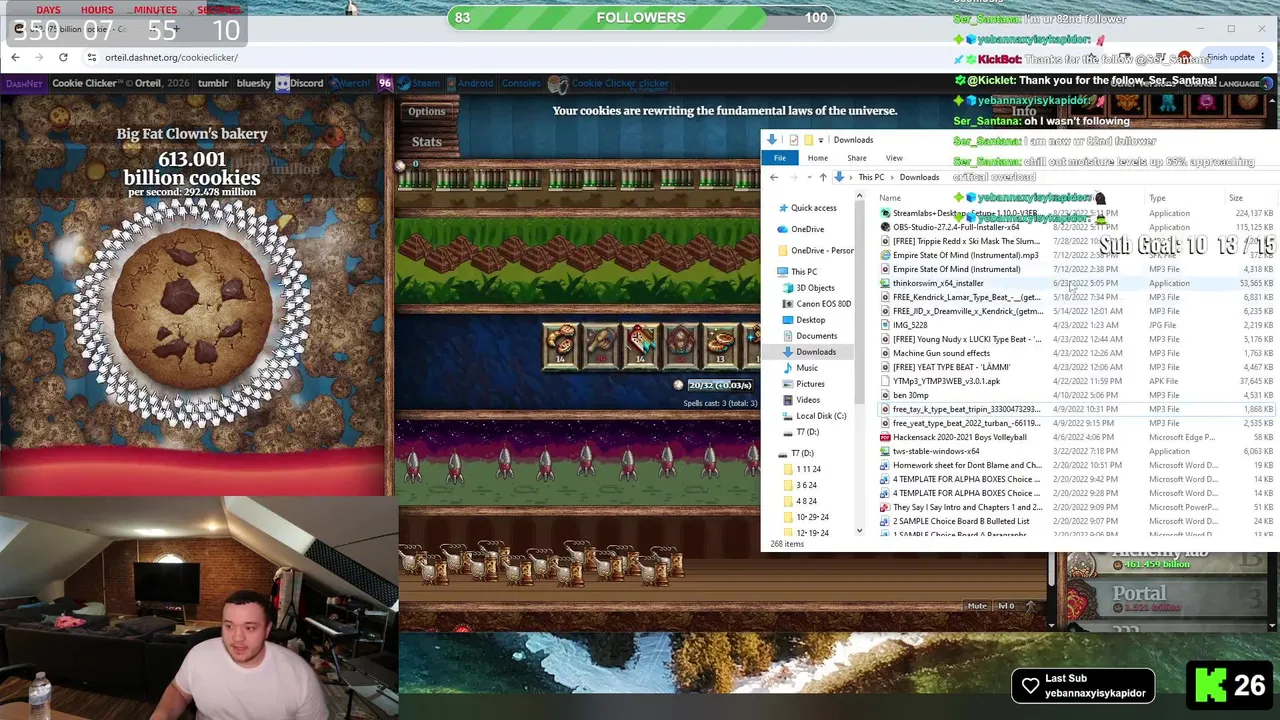Open the Home ribbon tab in explorer
This screenshot has width=1280, height=720.
pos(817,158)
